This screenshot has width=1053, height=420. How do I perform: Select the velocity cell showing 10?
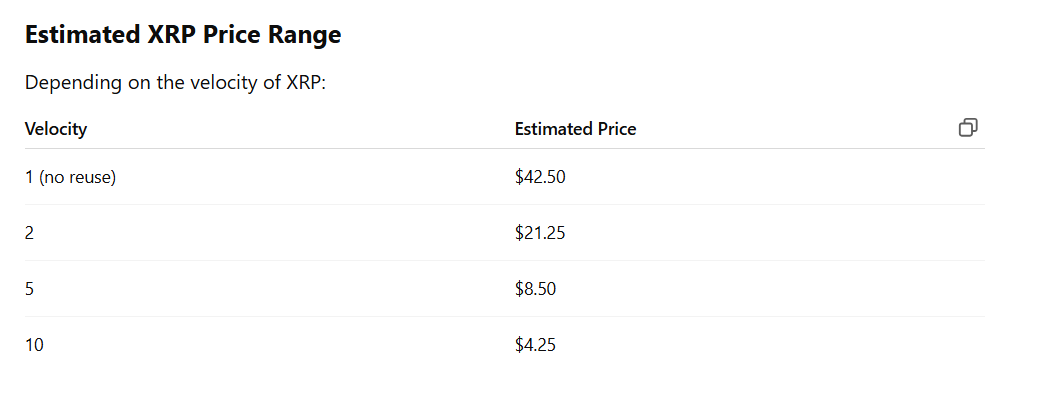click(x=34, y=345)
